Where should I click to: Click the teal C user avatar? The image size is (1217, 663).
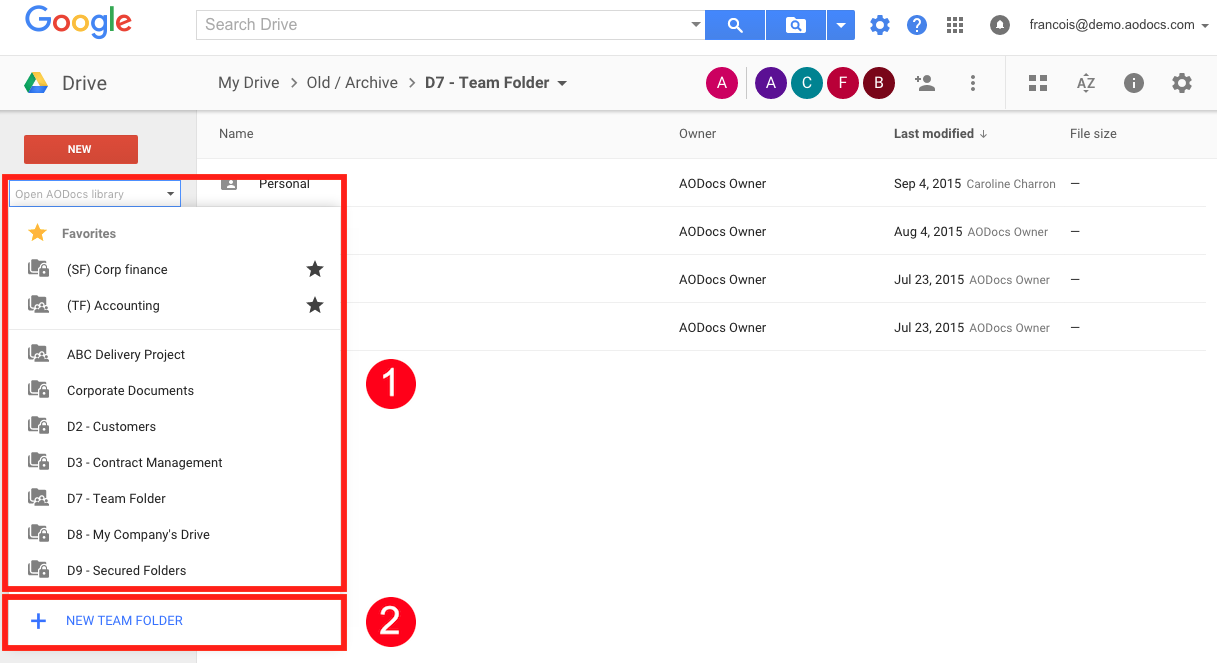coord(807,83)
